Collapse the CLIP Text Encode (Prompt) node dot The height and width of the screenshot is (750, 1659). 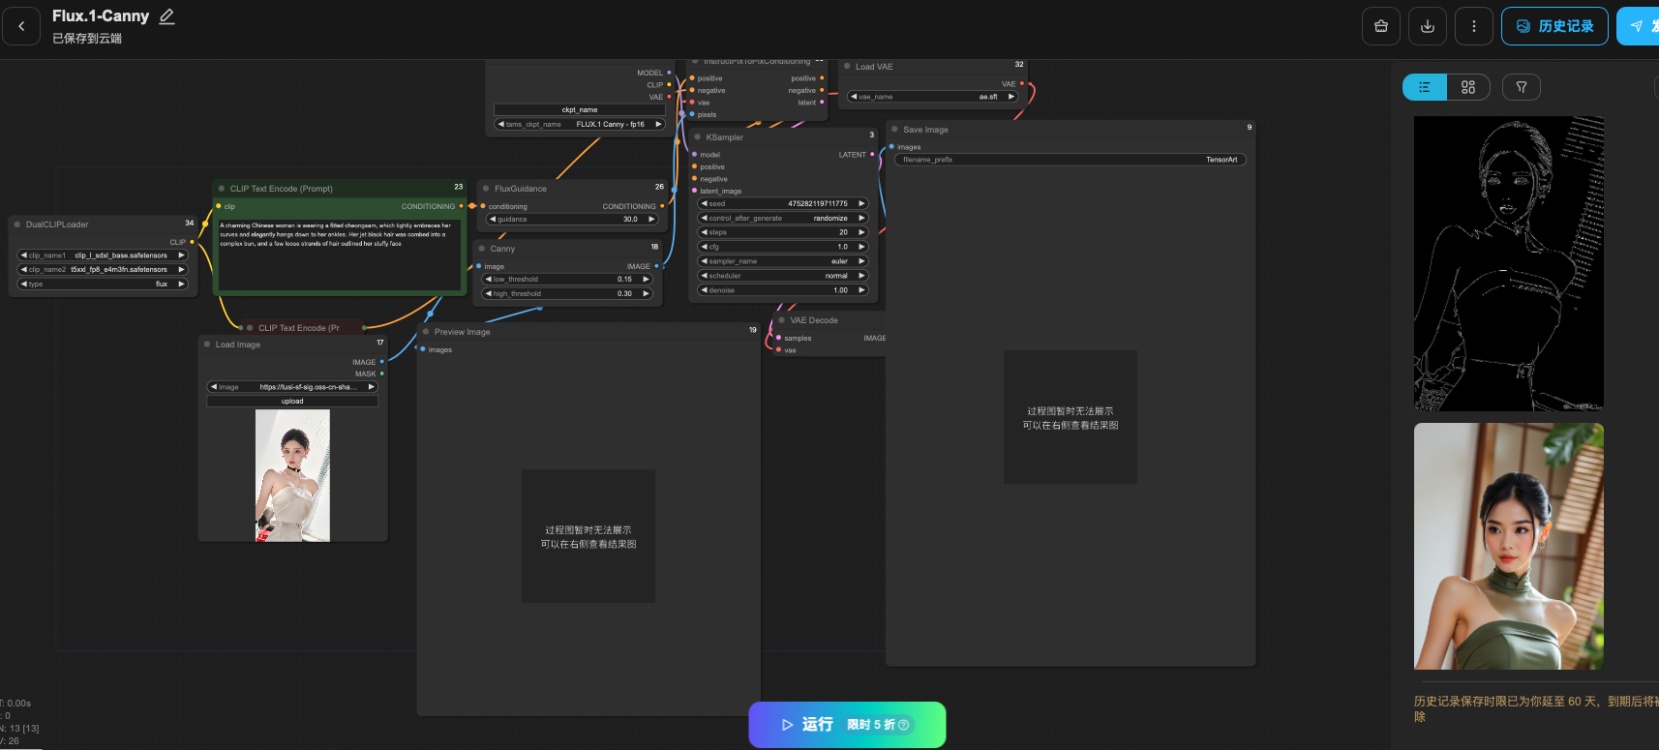click(x=221, y=188)
